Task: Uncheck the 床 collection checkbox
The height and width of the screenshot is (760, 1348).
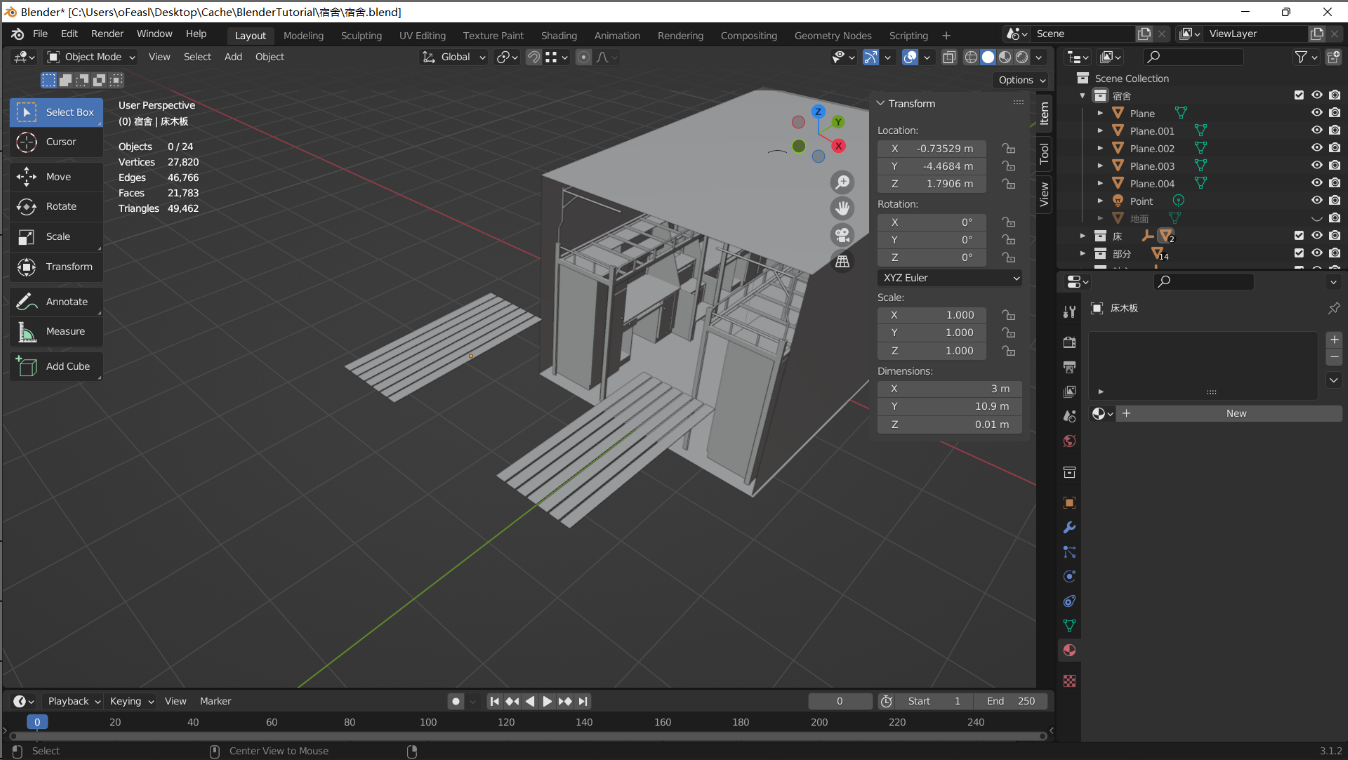Action: (1299, 236)
